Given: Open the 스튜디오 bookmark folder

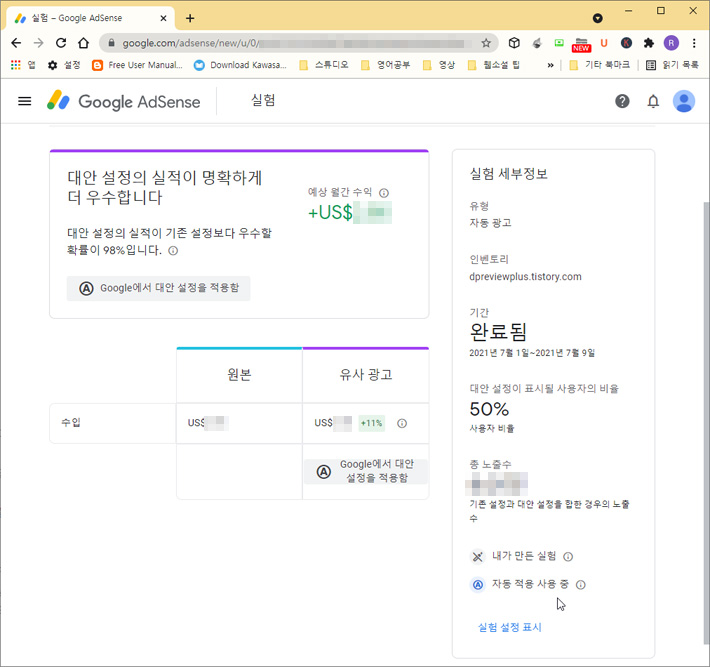Looking at the screenshot, I should (x=324, y=65).
